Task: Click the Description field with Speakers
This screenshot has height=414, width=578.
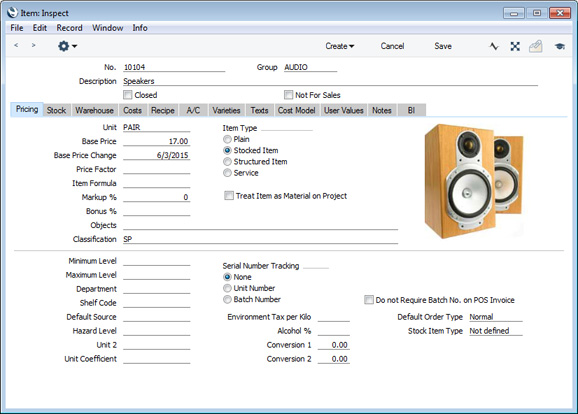Action: 330,81
